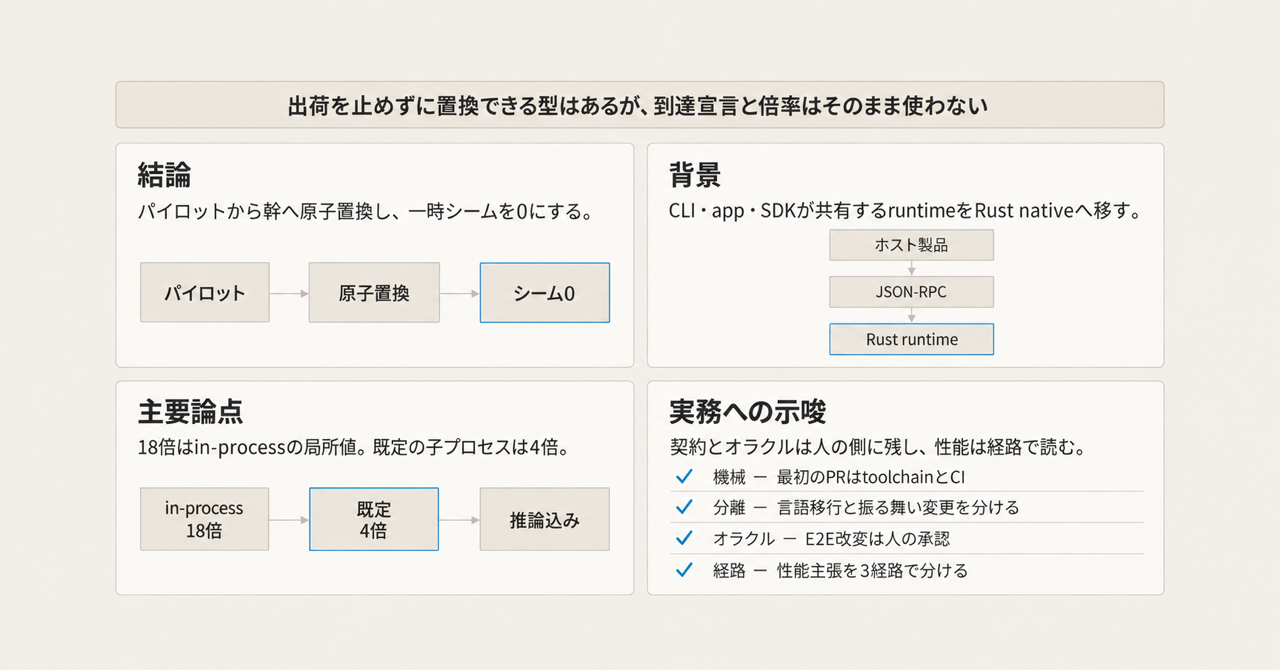Click the Rust runtime diagram box
Image resolution: width=1280 pixels, height=670 pixels.
[912, 339]
